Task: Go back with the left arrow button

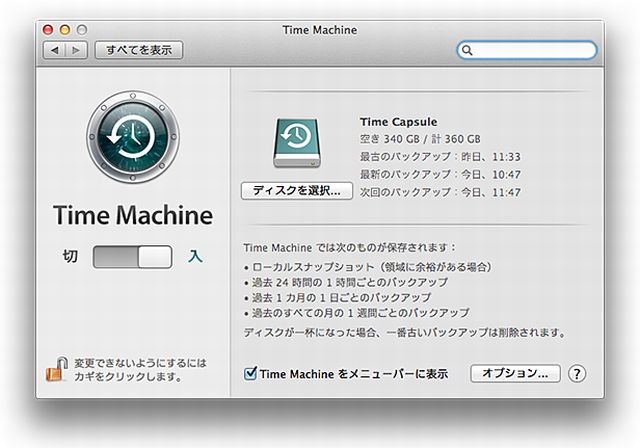Action: pyautogui.click(x=54, y=50)
